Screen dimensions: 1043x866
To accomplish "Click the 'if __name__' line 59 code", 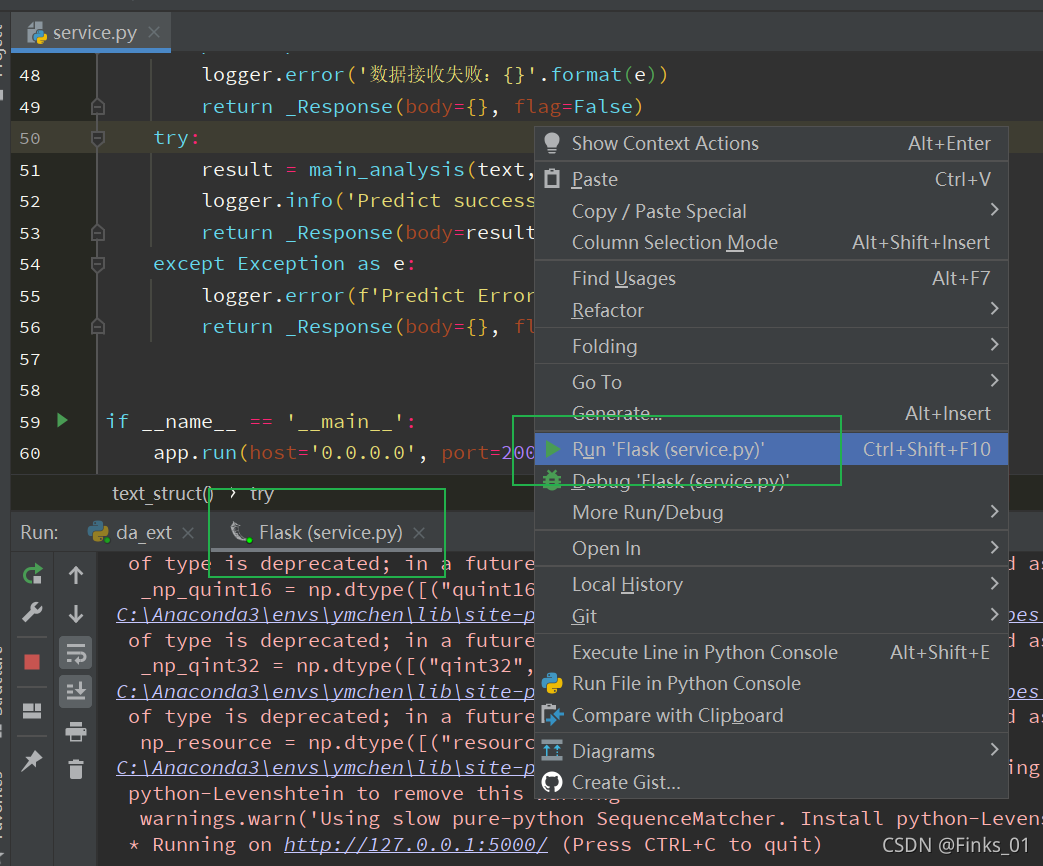I will (x=261, y=422).
